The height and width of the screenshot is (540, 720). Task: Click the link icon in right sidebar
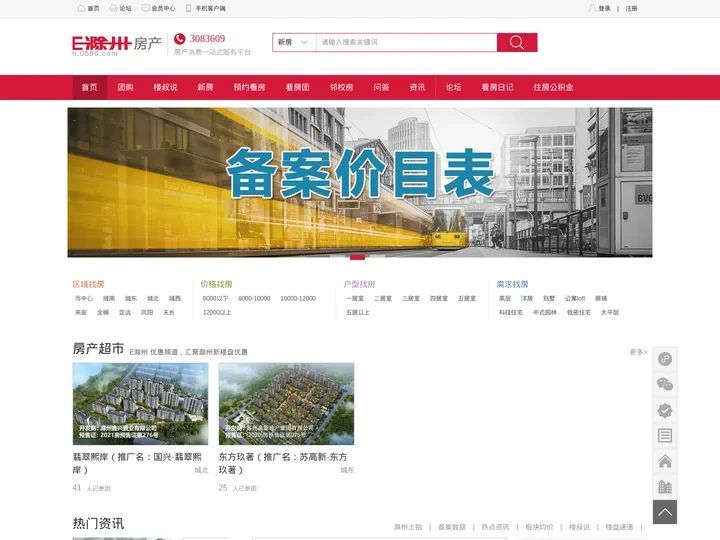point(665,359)
